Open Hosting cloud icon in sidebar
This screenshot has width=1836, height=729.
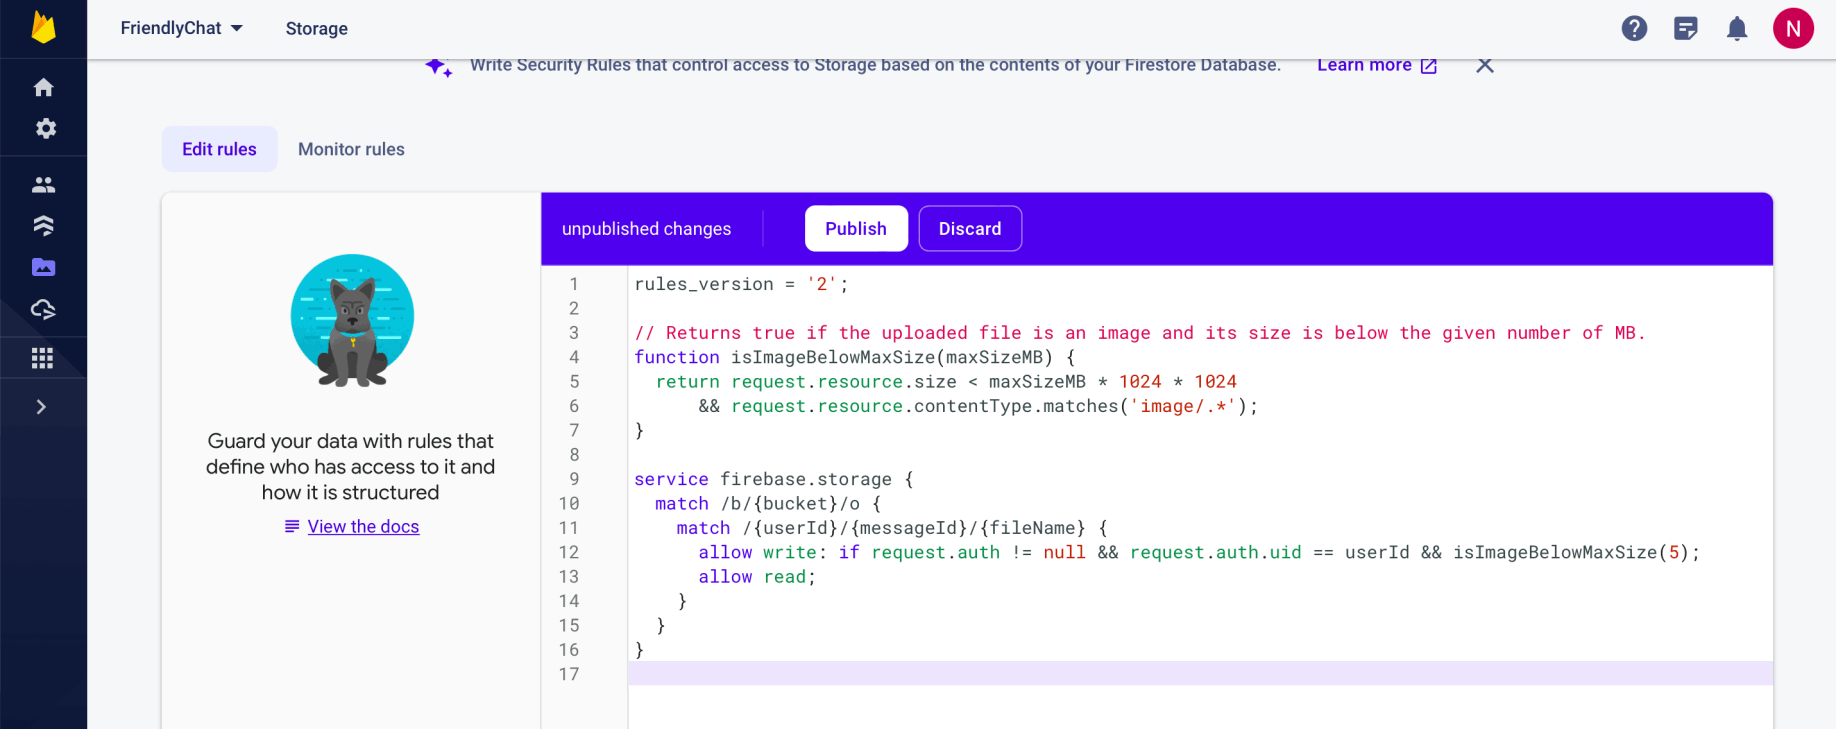point(43,309)
